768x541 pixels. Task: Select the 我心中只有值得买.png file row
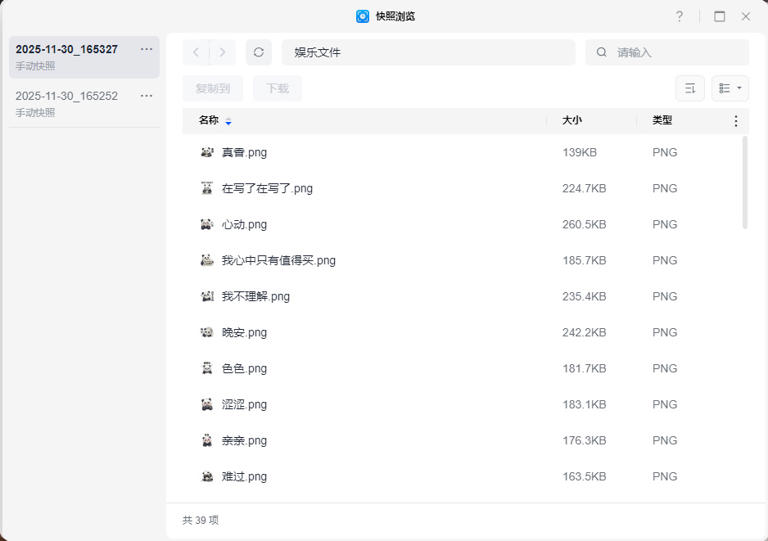coord(400,260)
